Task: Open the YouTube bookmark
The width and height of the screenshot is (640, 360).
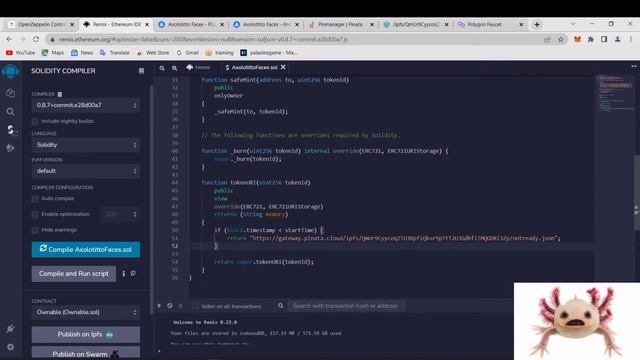Action: pyautogui.click(x=20, y=53)
